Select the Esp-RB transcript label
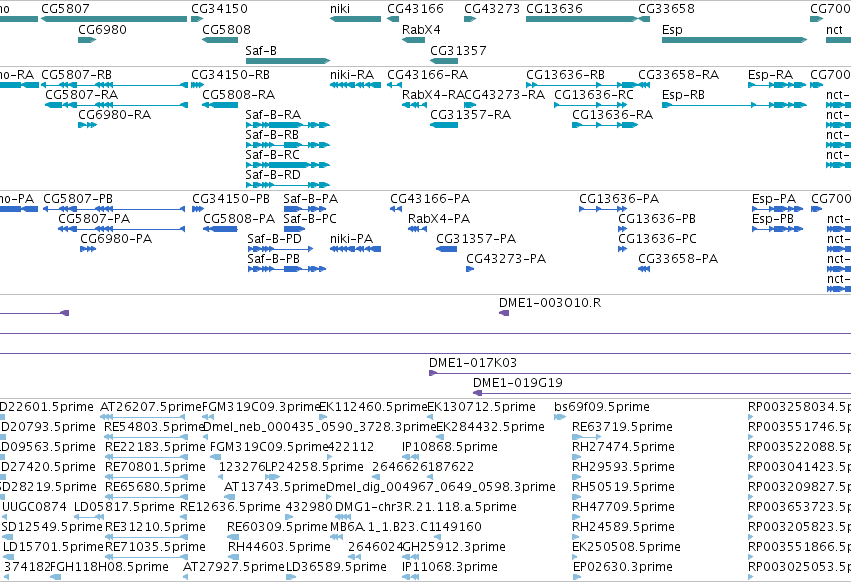This screenshot has width=851, height=582. (x=683, y=94)
